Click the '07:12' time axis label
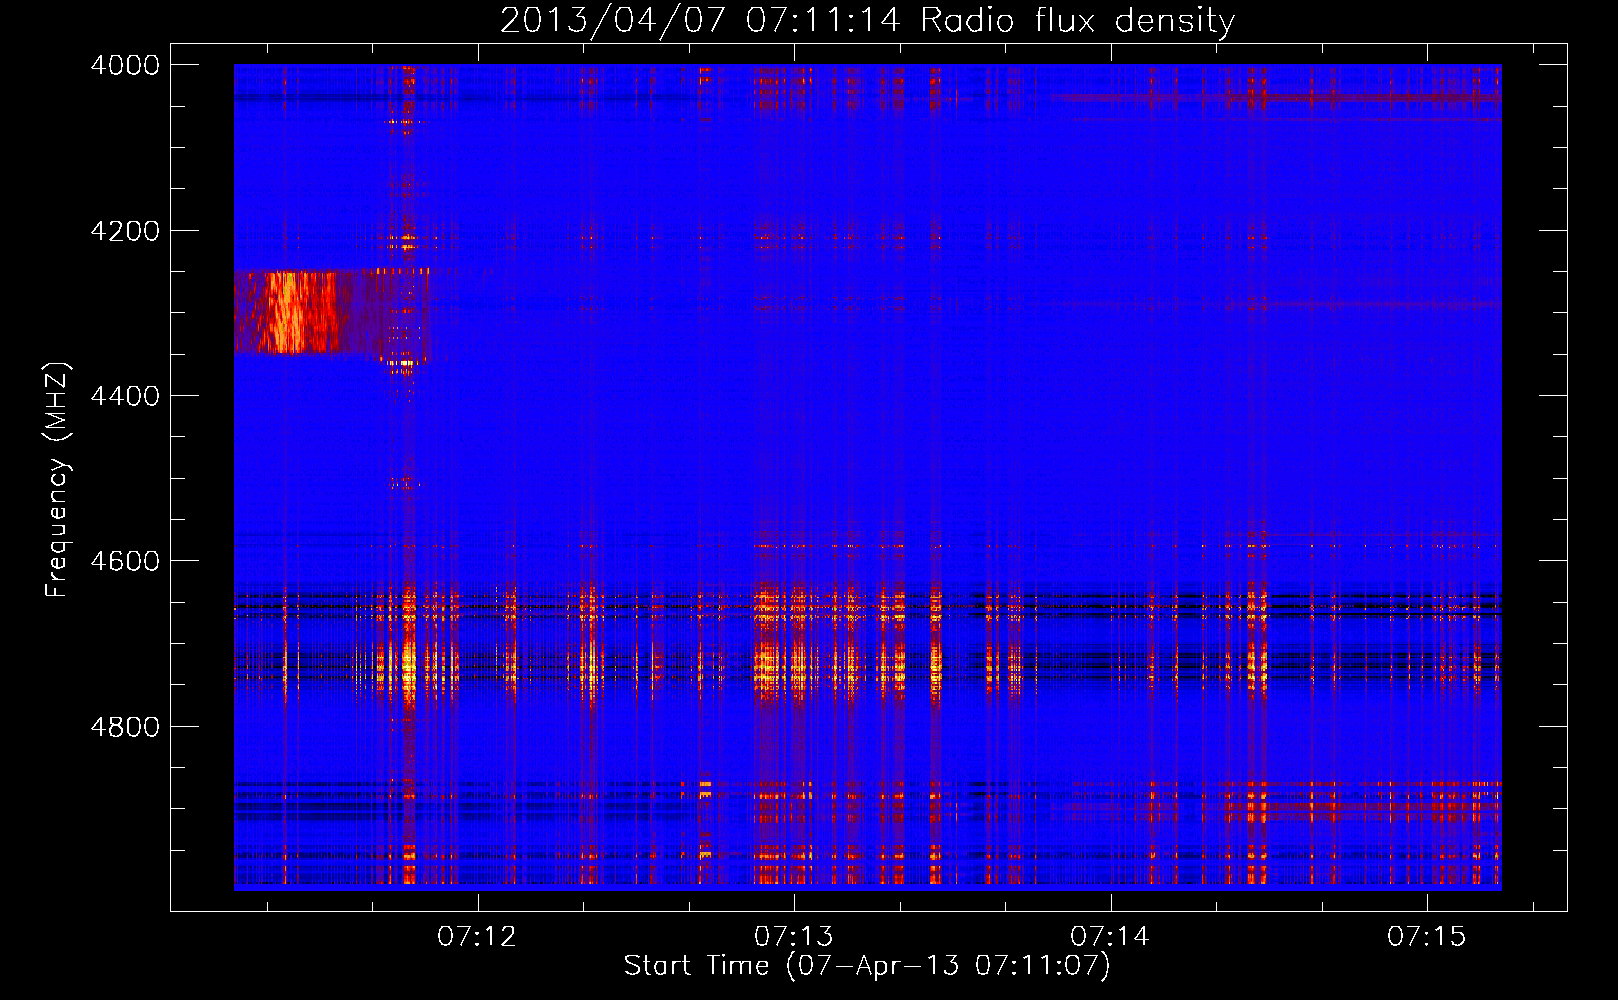Viewport: 1618px width, 1000px height. 477,936
